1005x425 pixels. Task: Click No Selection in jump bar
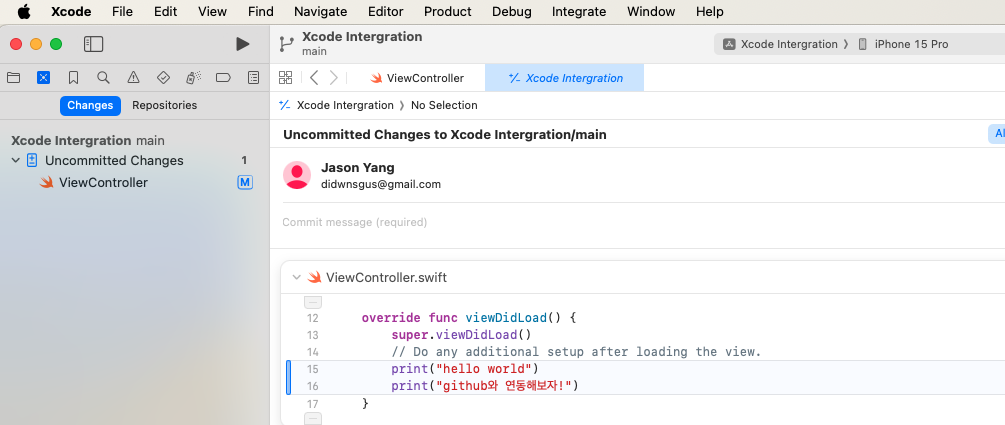click(x=444, y=105)
